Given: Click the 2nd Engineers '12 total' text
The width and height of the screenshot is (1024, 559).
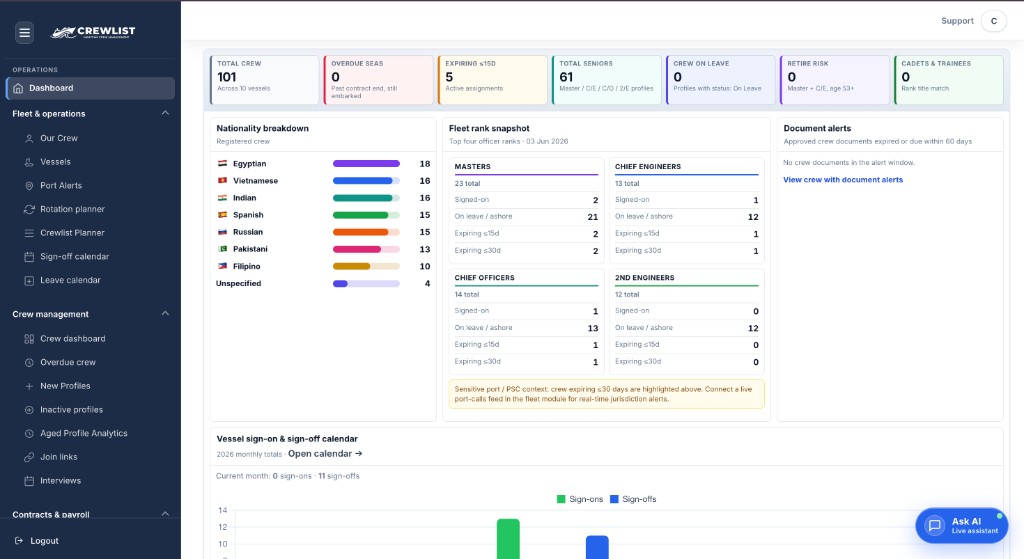Looking at the screenshot, I should pyautogui.click(x=627, y=295).
